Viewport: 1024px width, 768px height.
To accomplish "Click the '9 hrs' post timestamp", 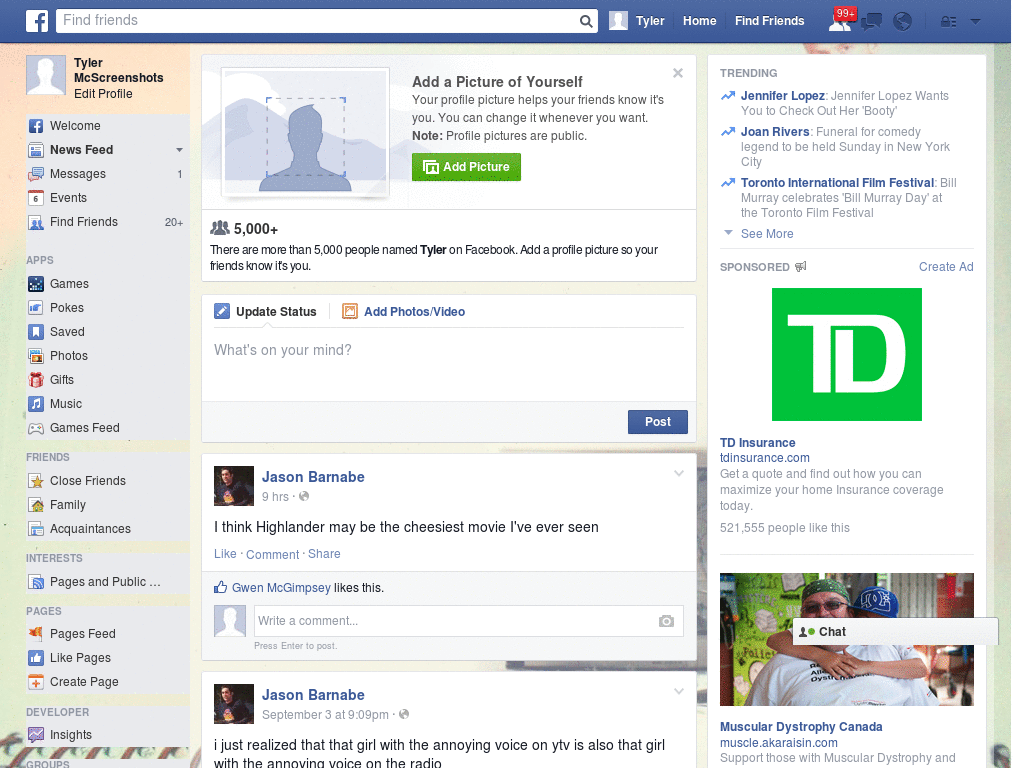I will pyautogui.click(x=275, y=497).
